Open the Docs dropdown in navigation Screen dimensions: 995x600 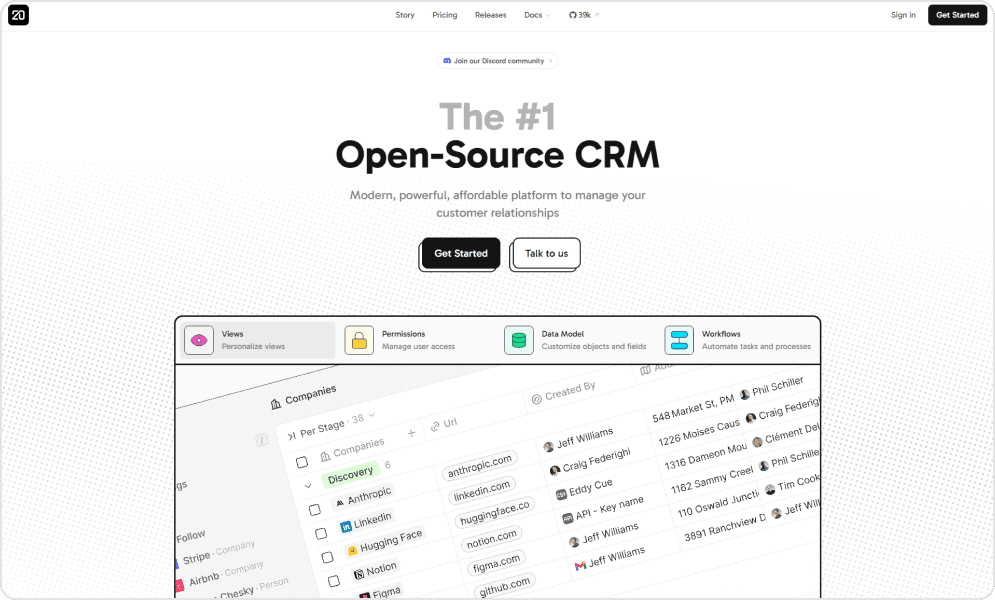pos(537,15)
